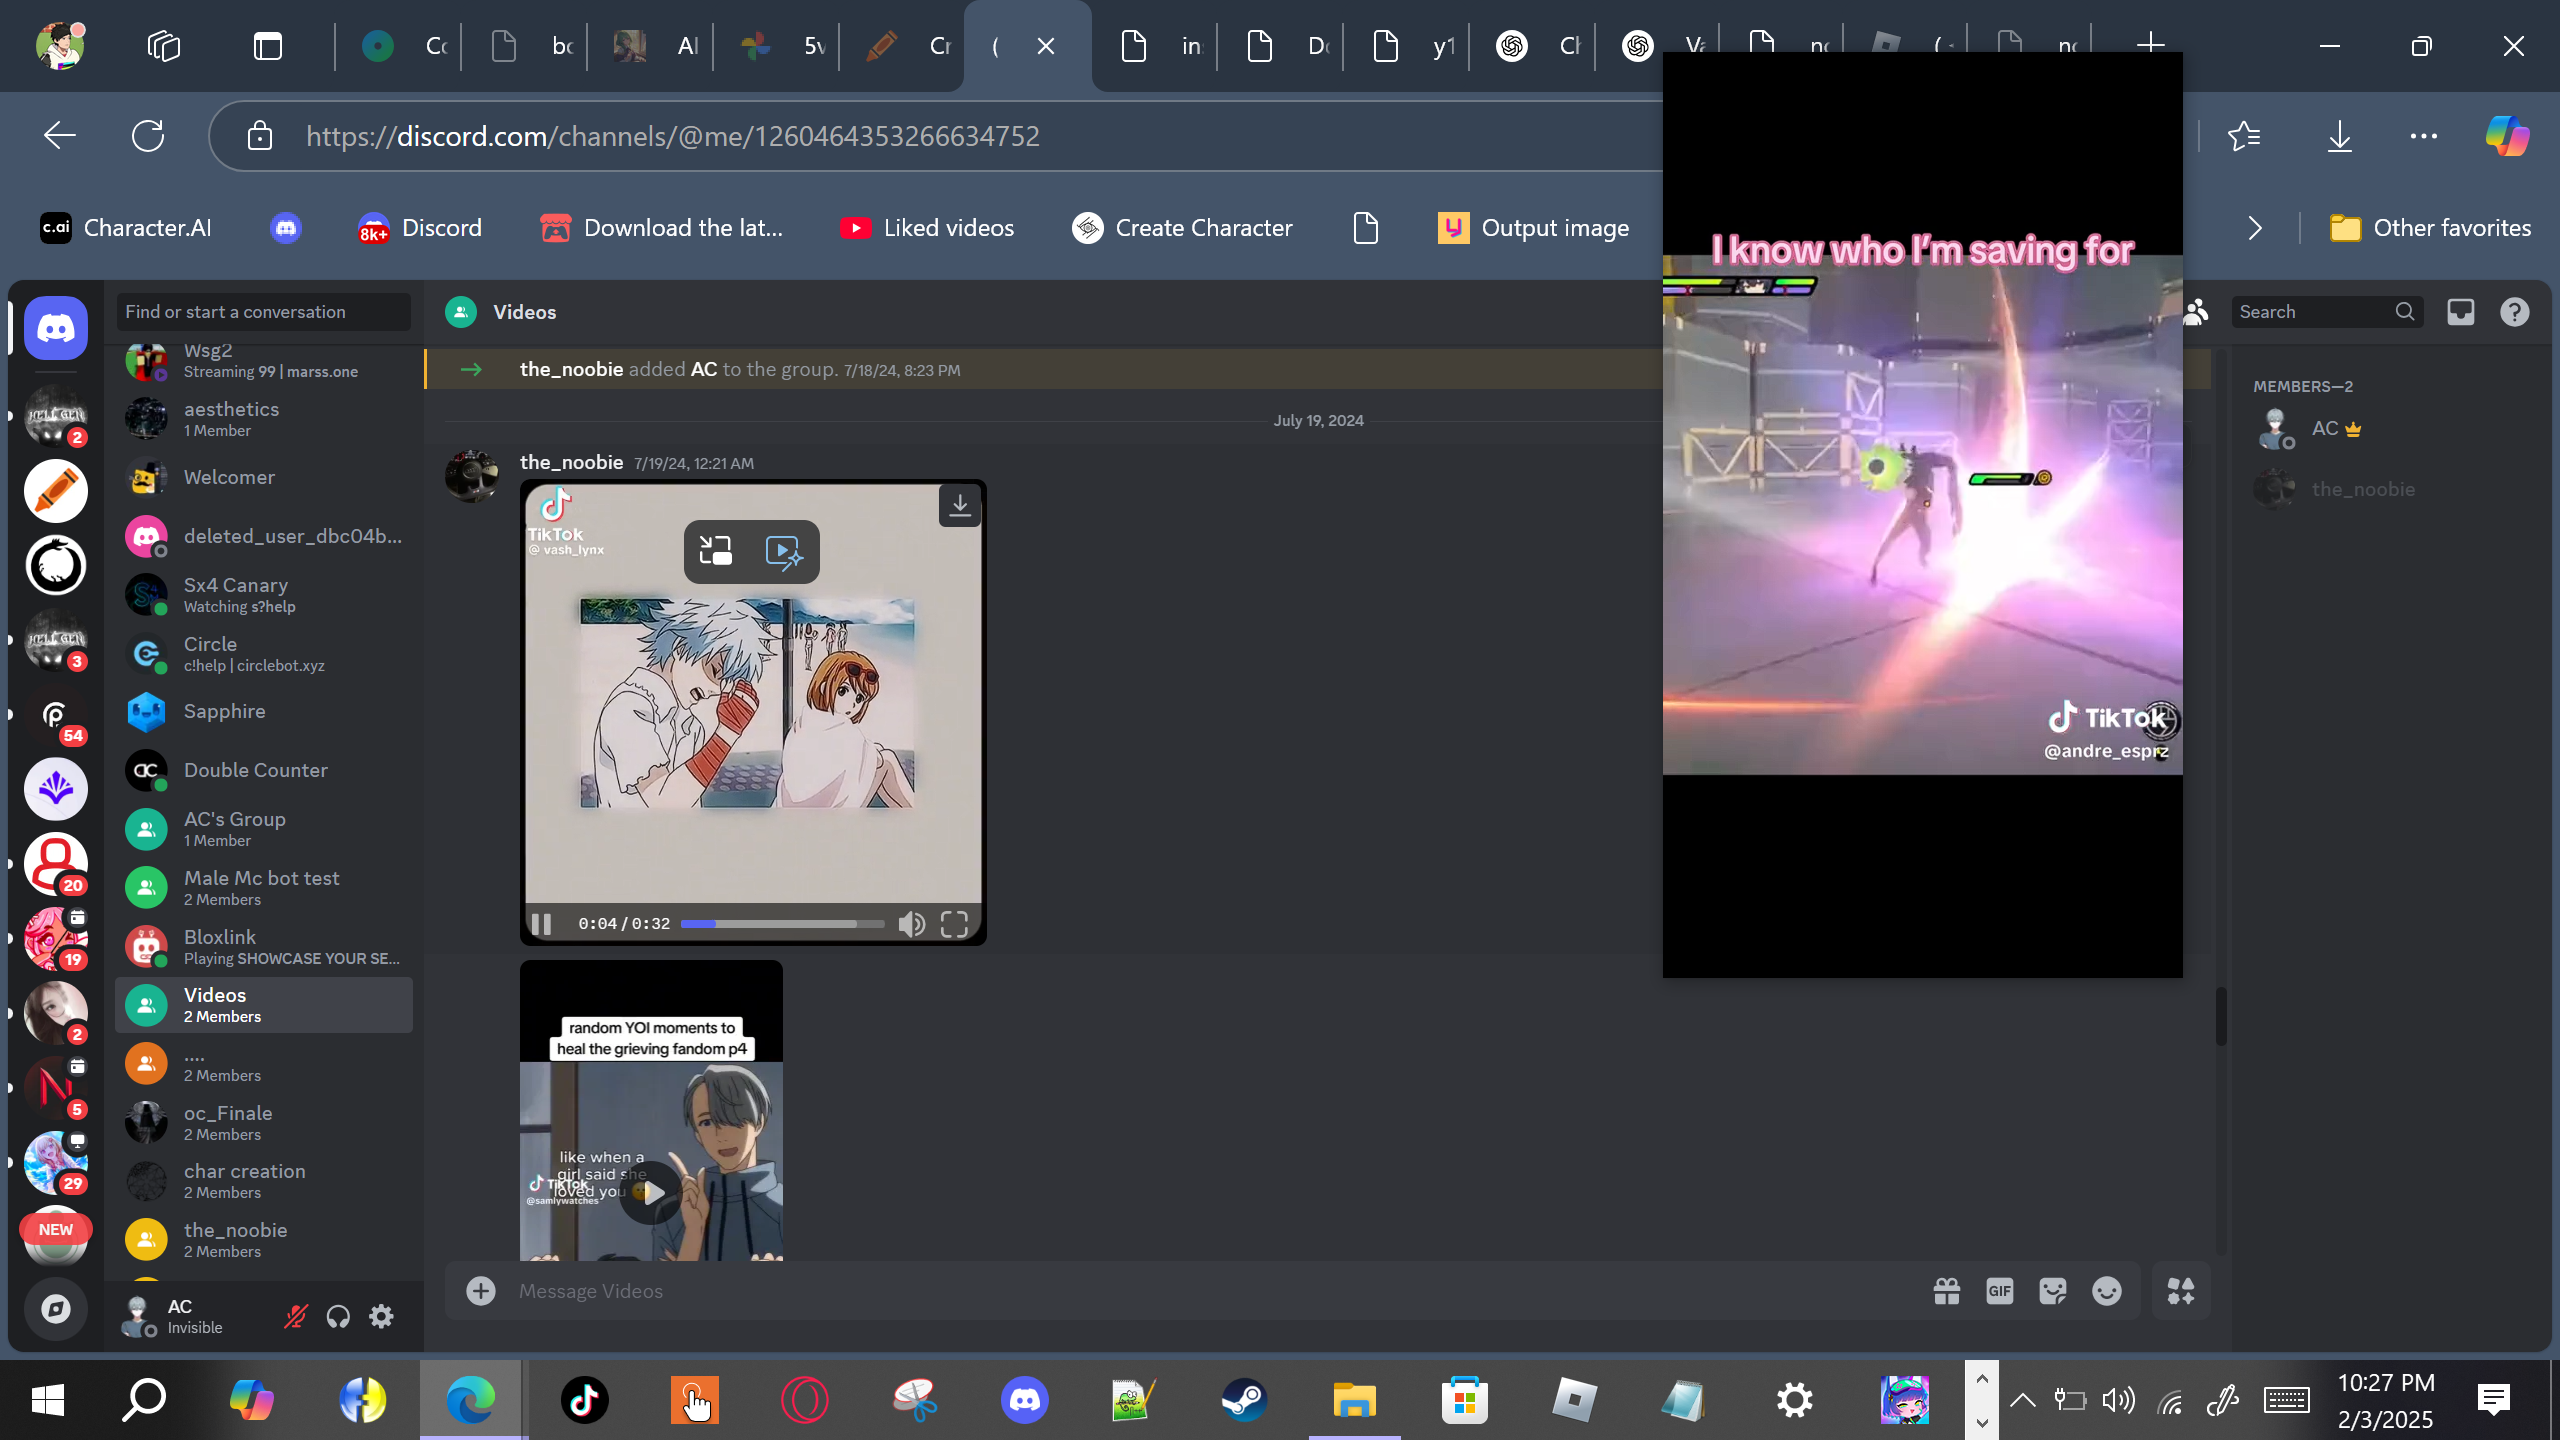
Task: Focus the Message Videos input box
Action: tap(1210, 1291)
